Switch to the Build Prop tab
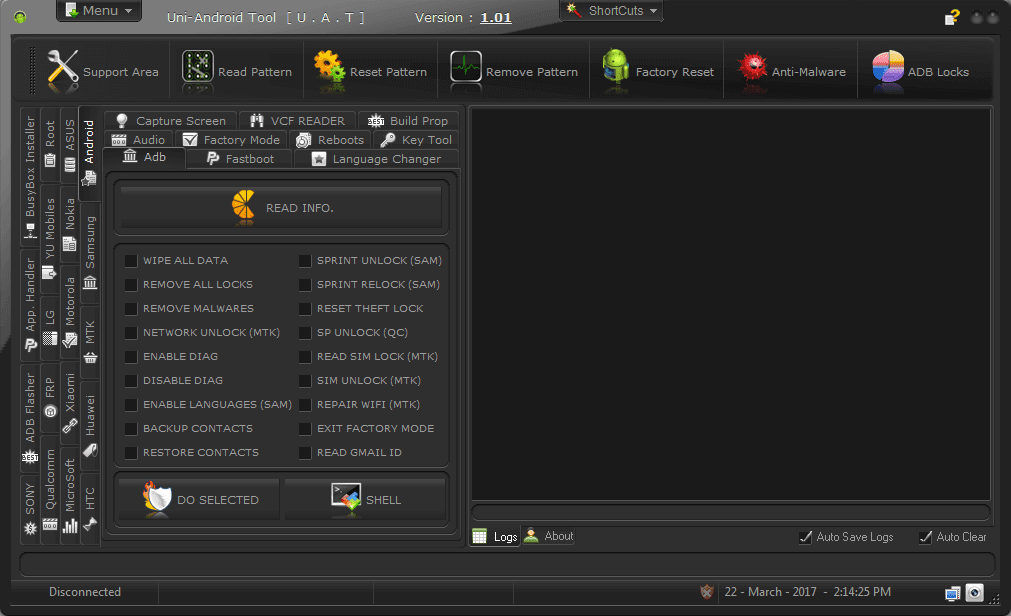1011x616 pixels. pos(407,121)
